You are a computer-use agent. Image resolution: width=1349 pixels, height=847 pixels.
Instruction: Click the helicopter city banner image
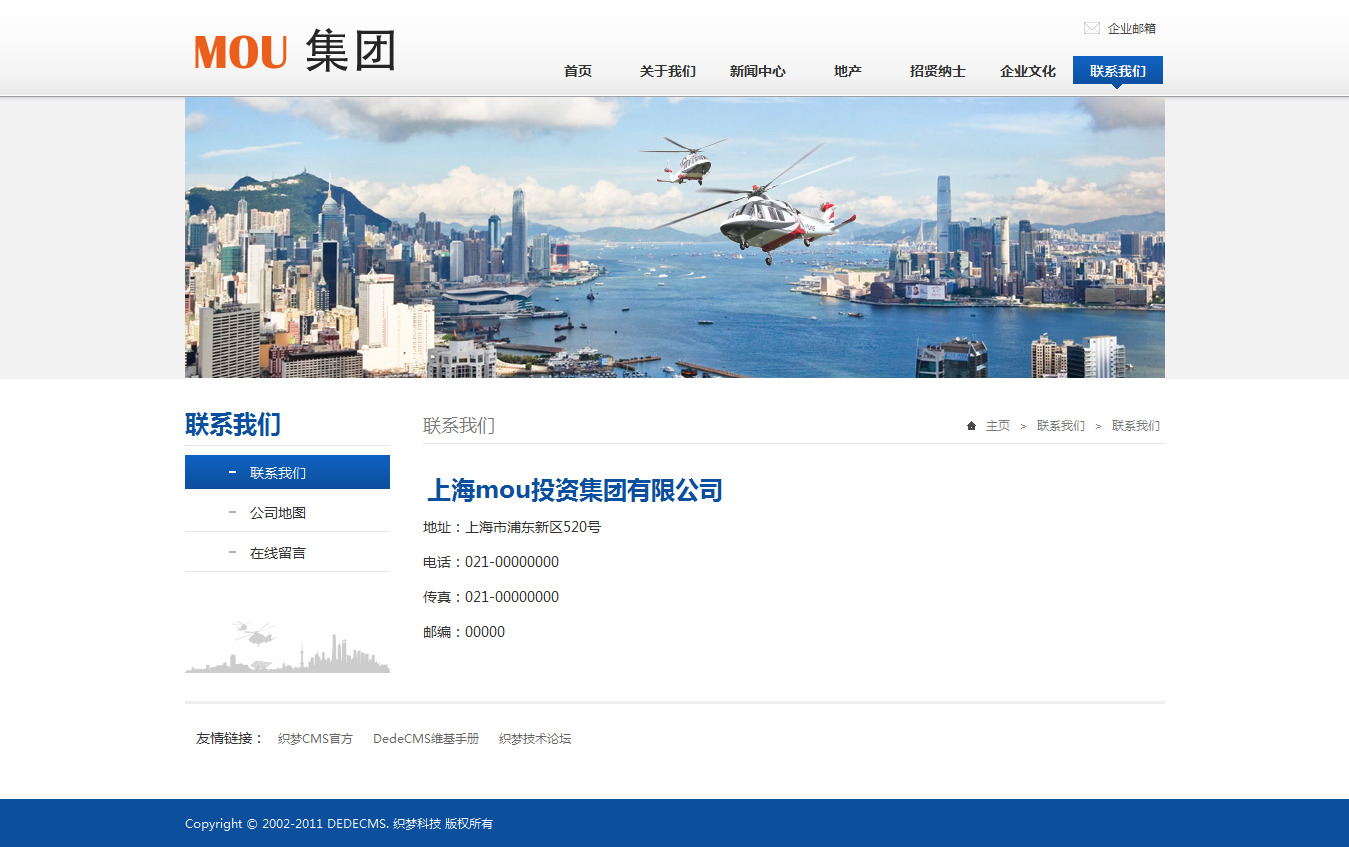675,238
